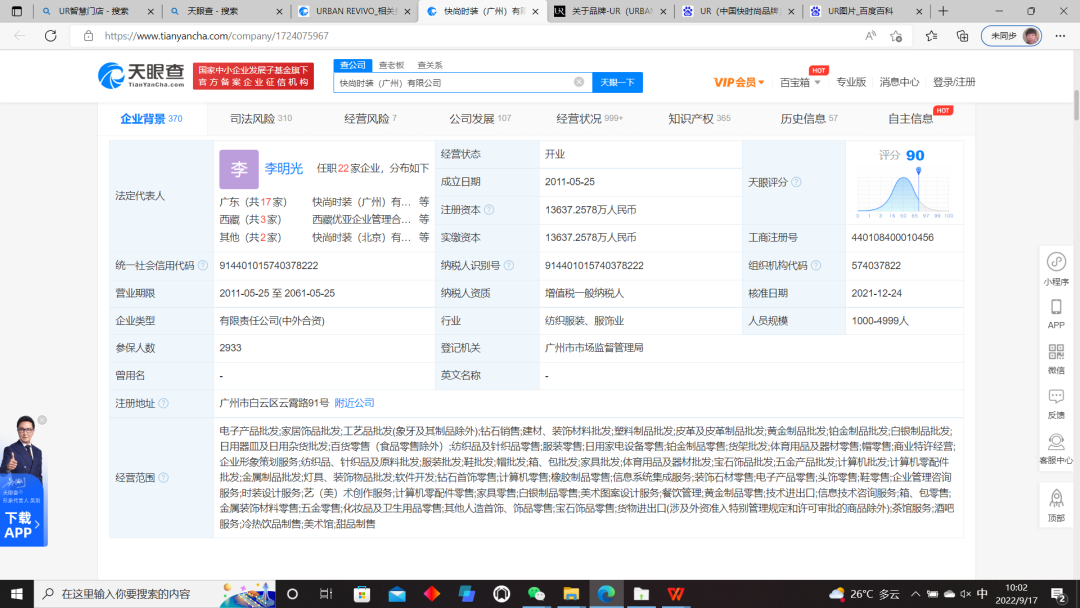This screenshot has height=608, width=1080.
Task: Open a new browser tab
Action: (x=943, y=11)
